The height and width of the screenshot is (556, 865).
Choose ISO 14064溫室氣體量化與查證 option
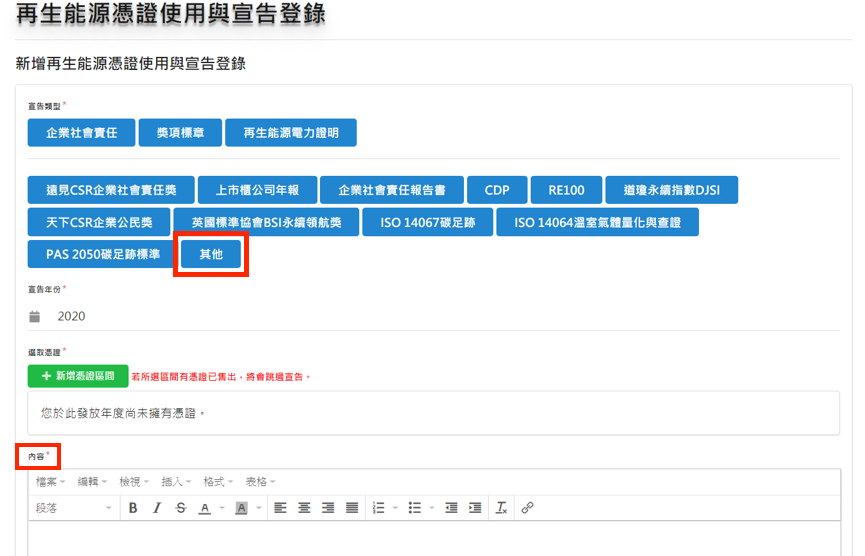tap(597, 222)
